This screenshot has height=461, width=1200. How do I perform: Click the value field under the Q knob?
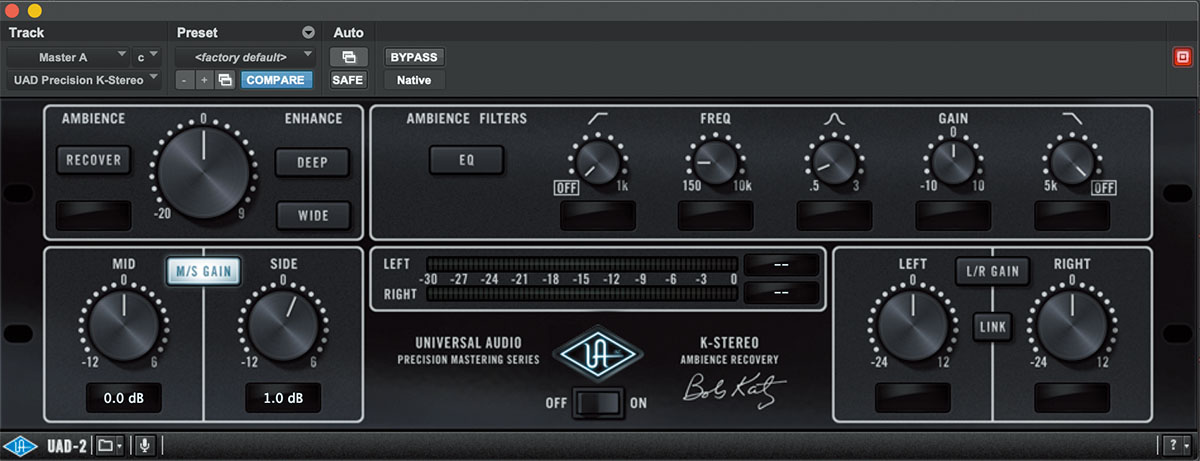(835, 214)
